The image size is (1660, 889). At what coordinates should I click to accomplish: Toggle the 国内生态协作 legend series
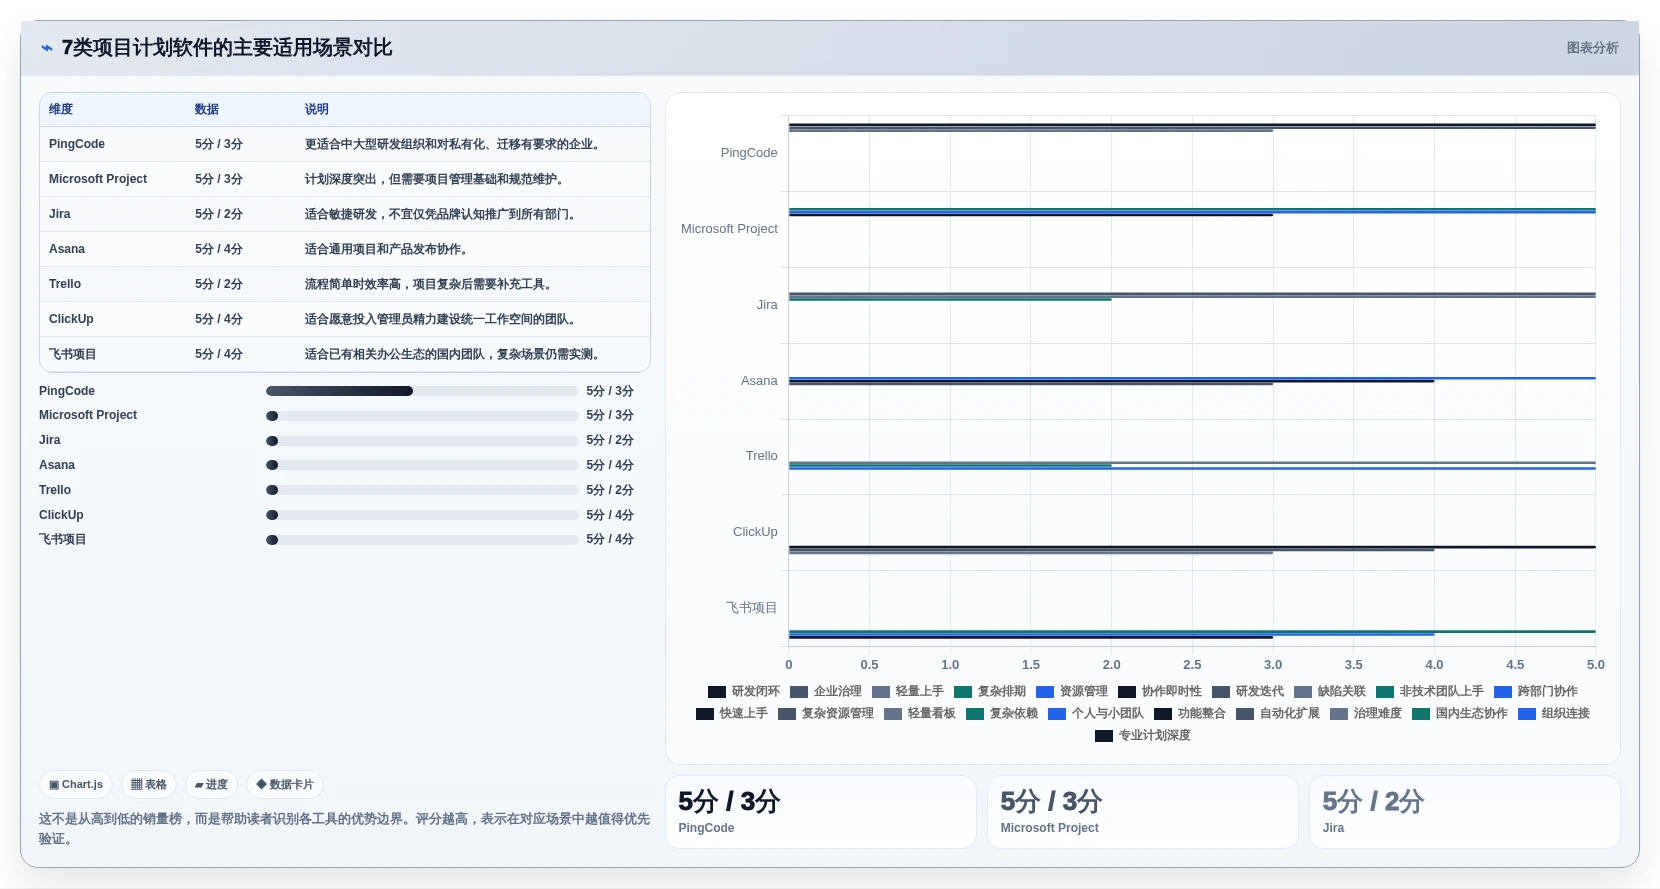coord(1460,714)
